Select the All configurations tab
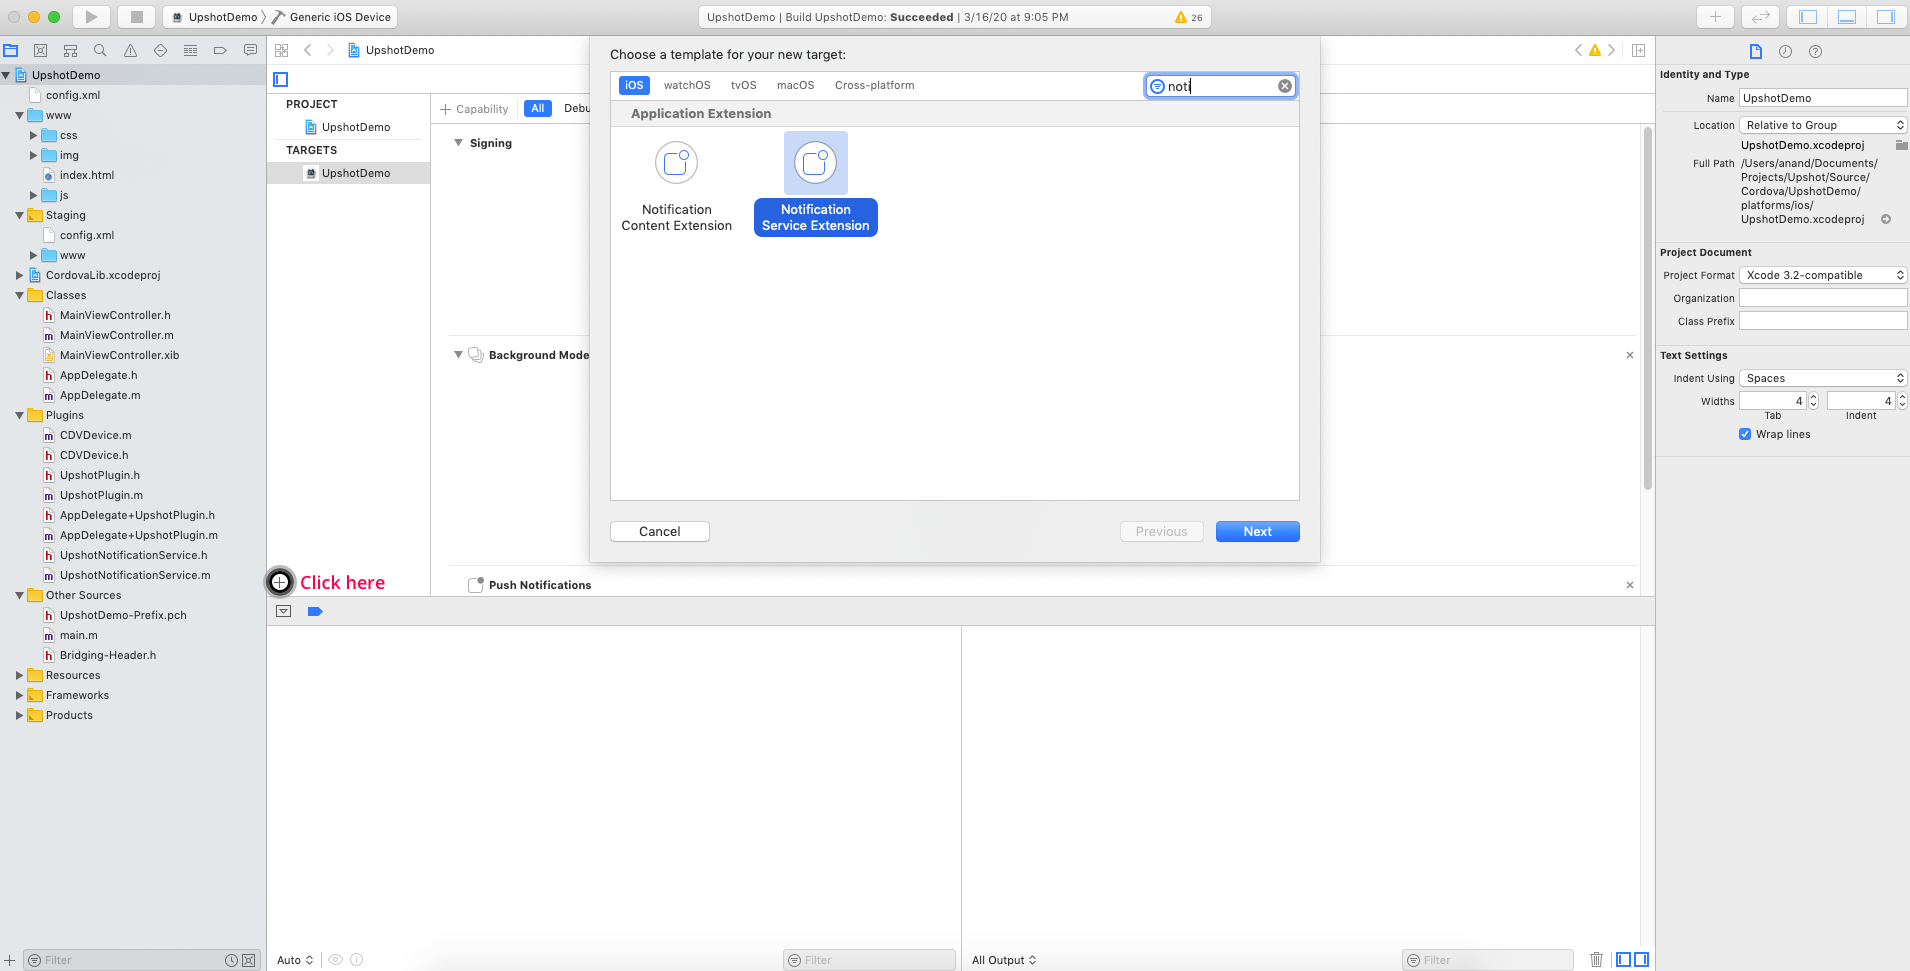The image size is (1910, 971). [538, 108]
